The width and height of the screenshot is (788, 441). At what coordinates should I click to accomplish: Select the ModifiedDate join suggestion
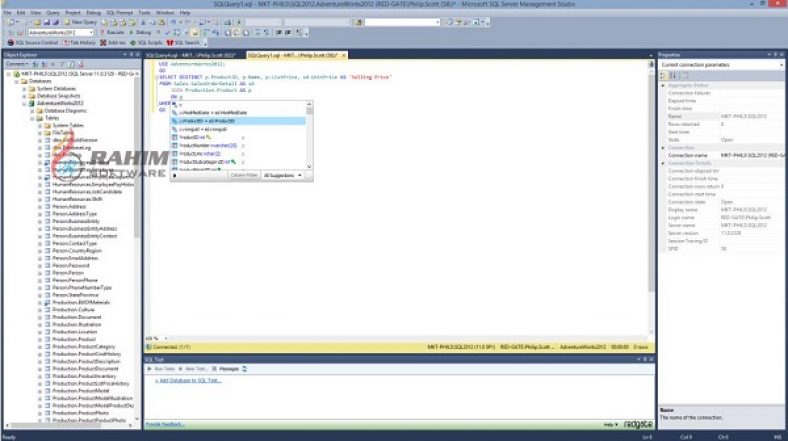click(238, 113)
